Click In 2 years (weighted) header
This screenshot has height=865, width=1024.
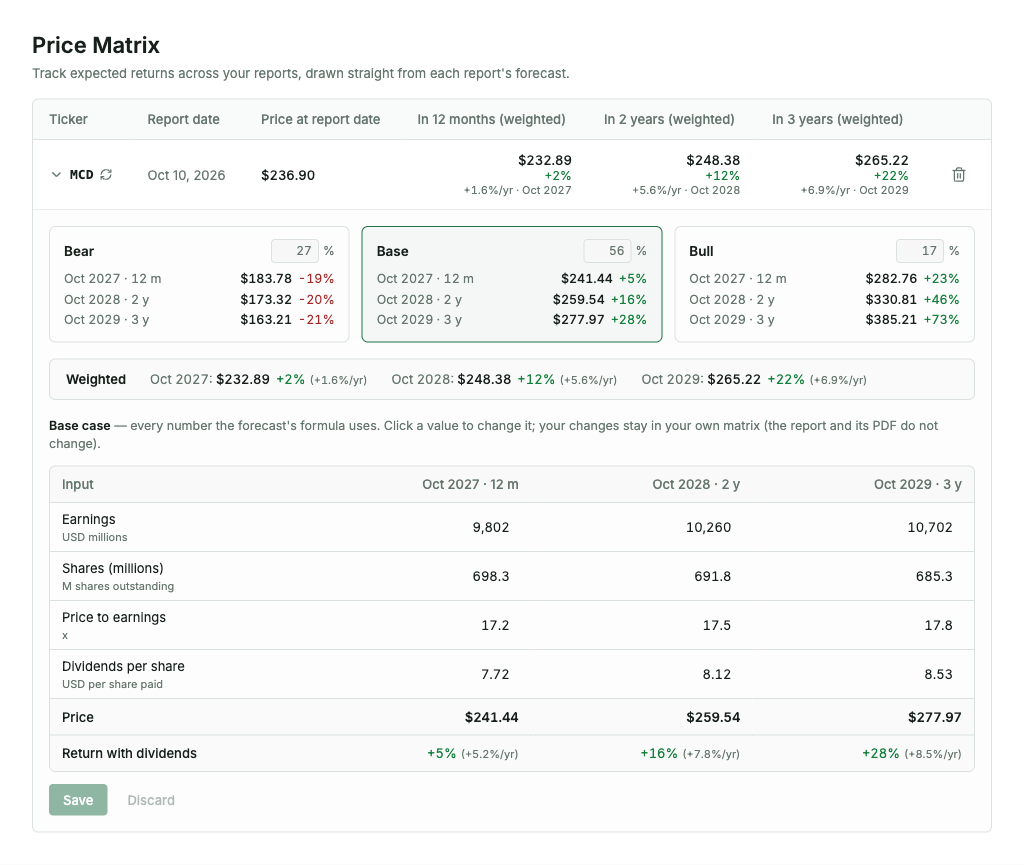669,119
